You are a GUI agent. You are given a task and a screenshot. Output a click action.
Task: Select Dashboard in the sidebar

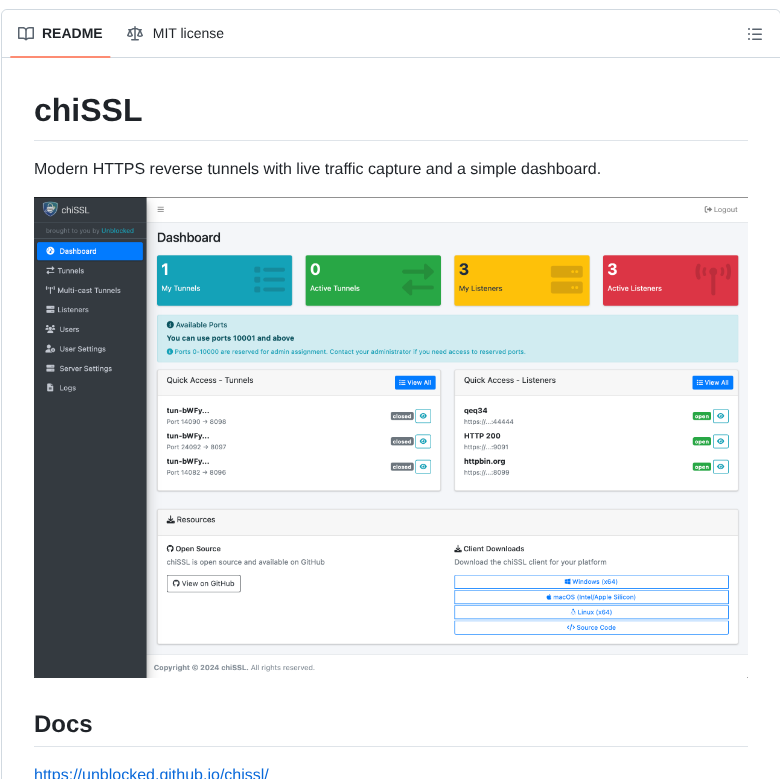click(x=90, y=251)
